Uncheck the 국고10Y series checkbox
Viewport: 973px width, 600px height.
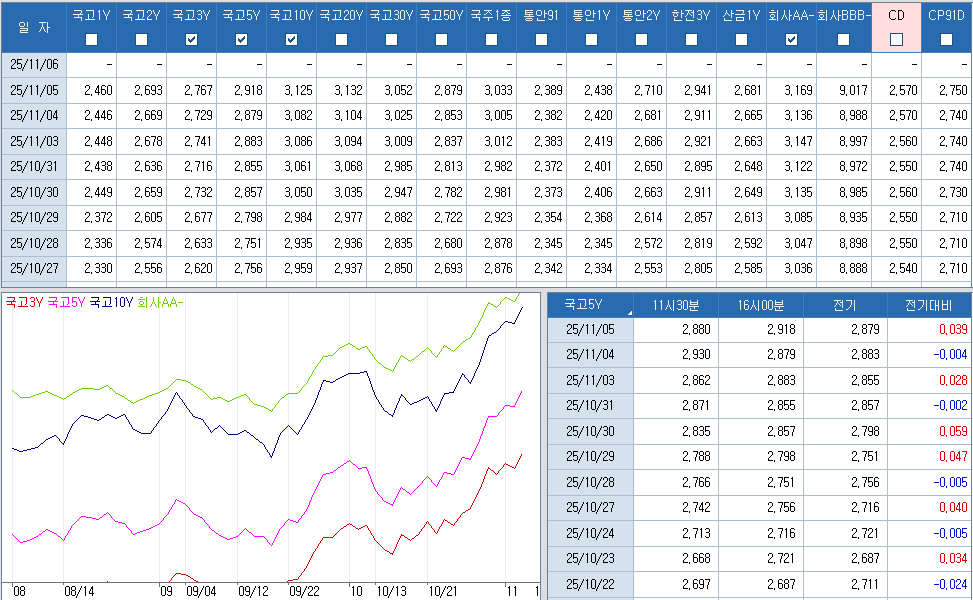pos(291,40)
